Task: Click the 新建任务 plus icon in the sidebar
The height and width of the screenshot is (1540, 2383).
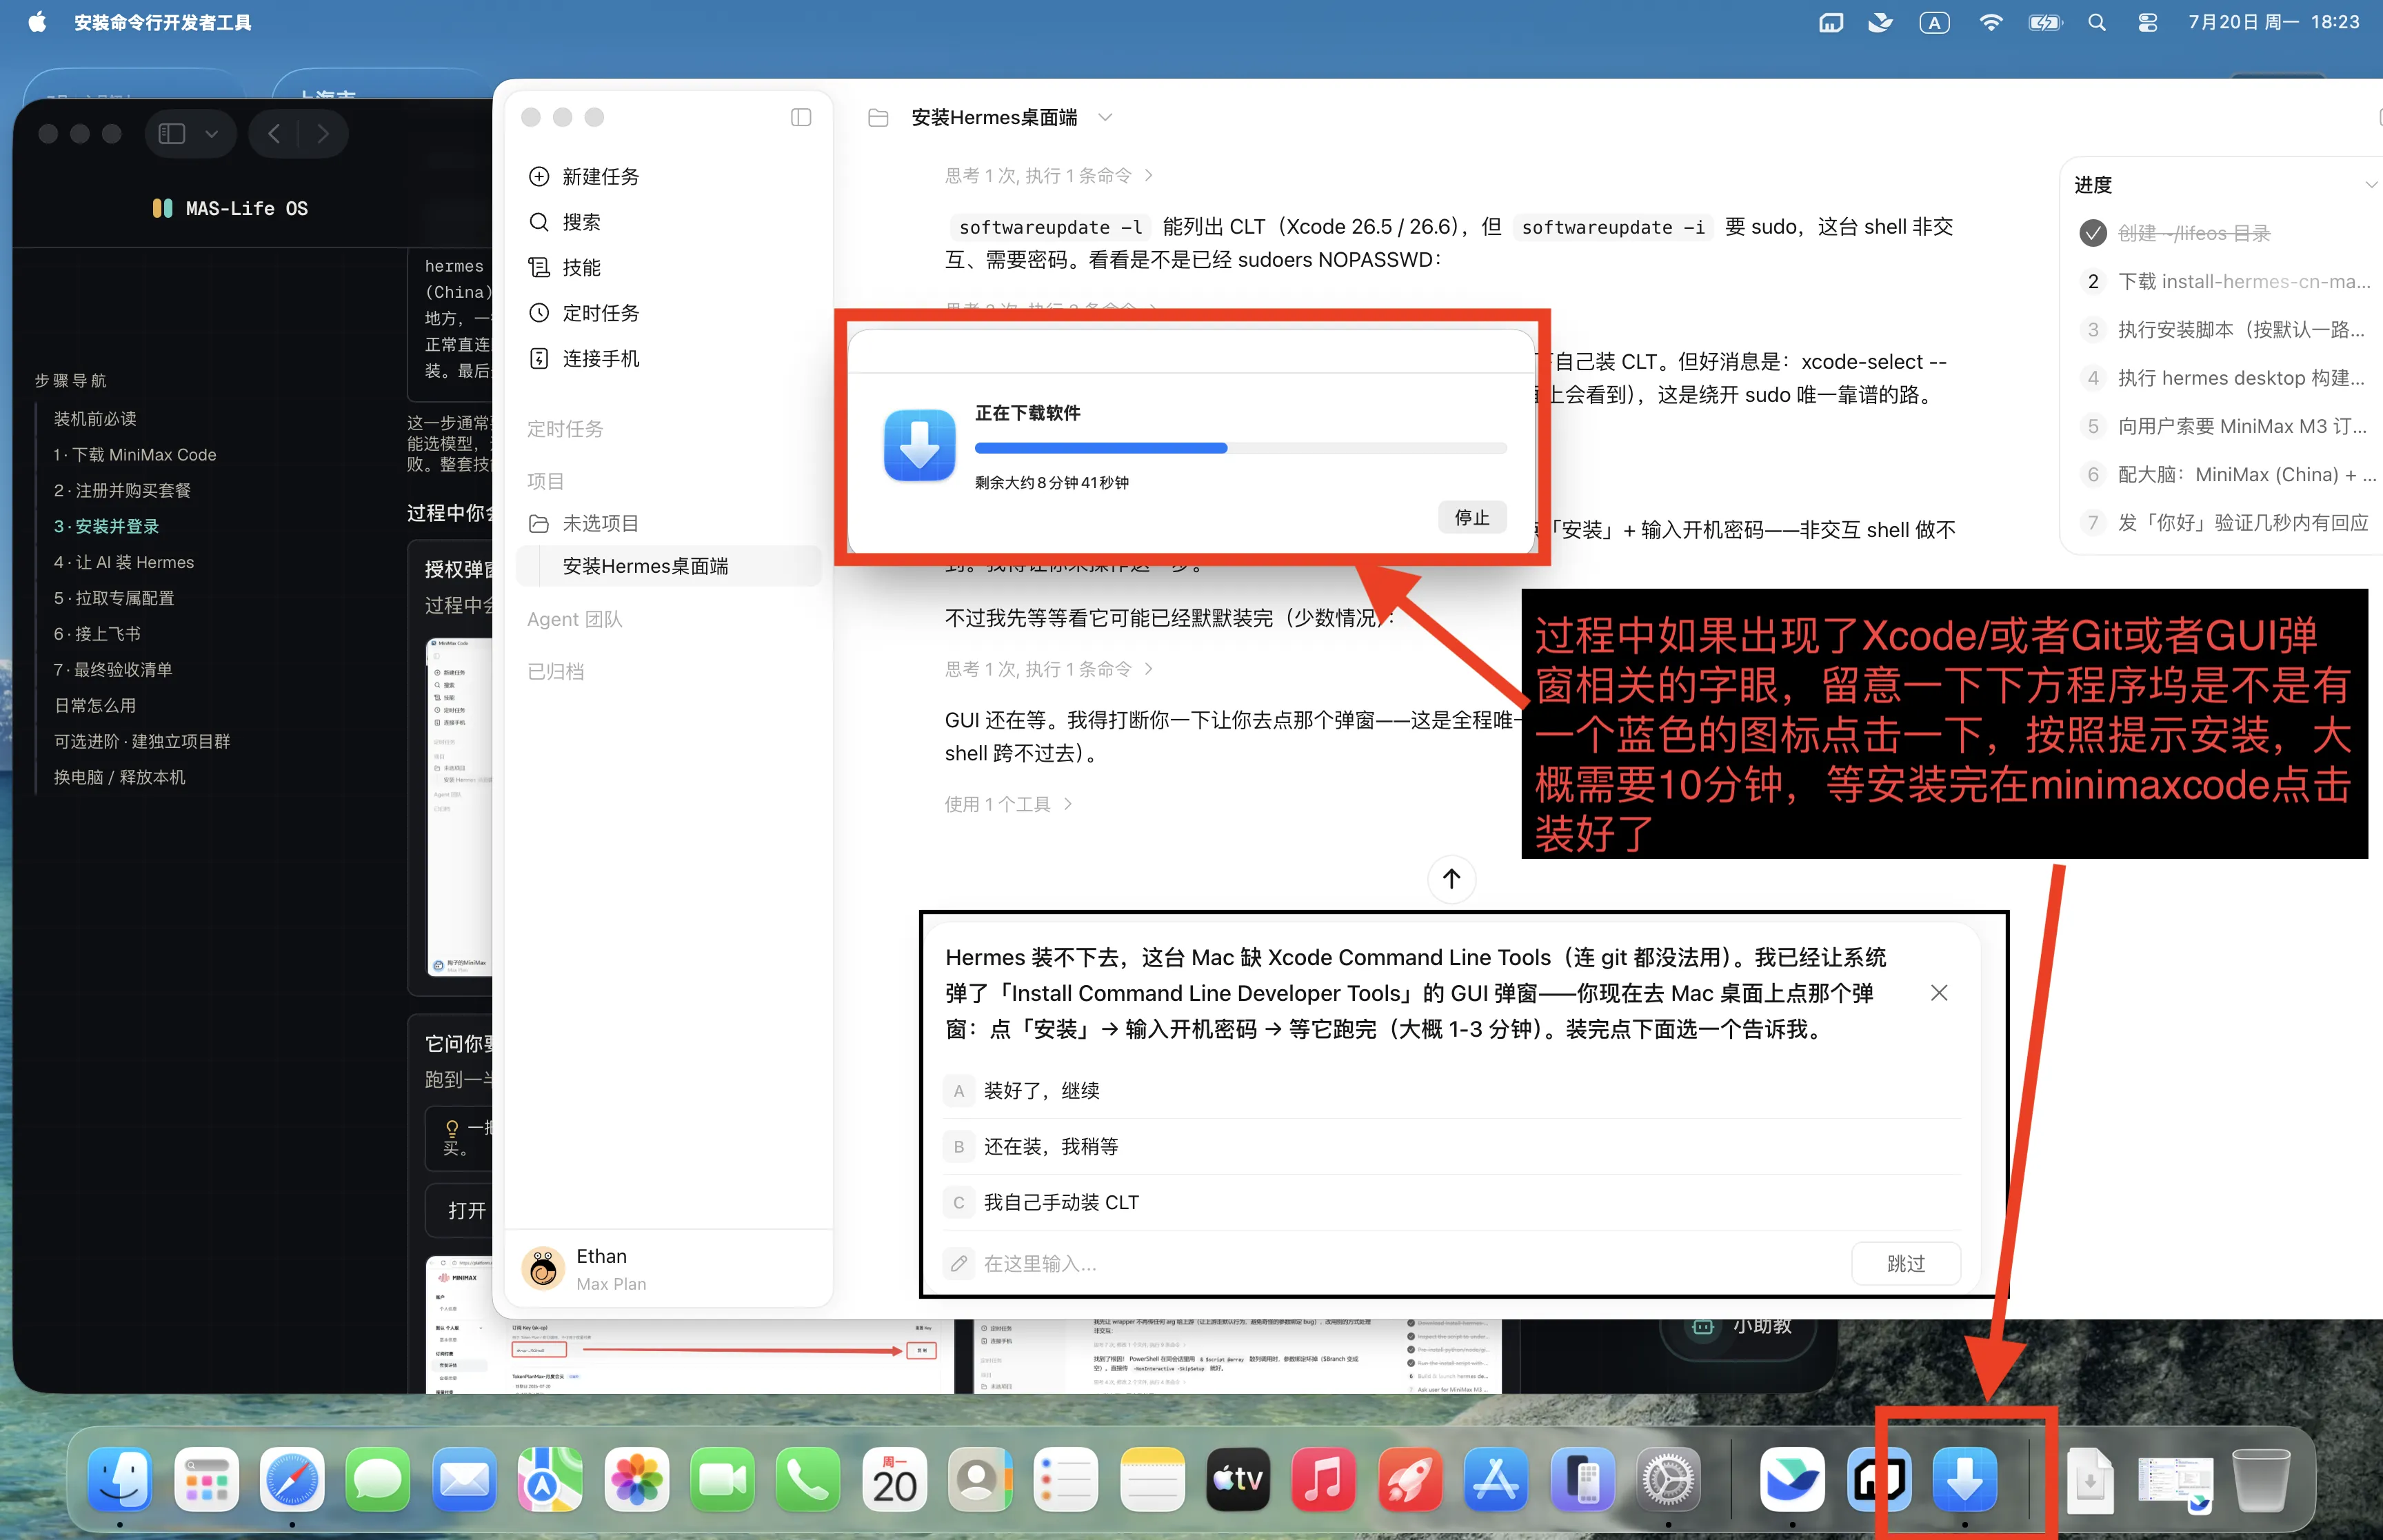Action: click(539, 177)
